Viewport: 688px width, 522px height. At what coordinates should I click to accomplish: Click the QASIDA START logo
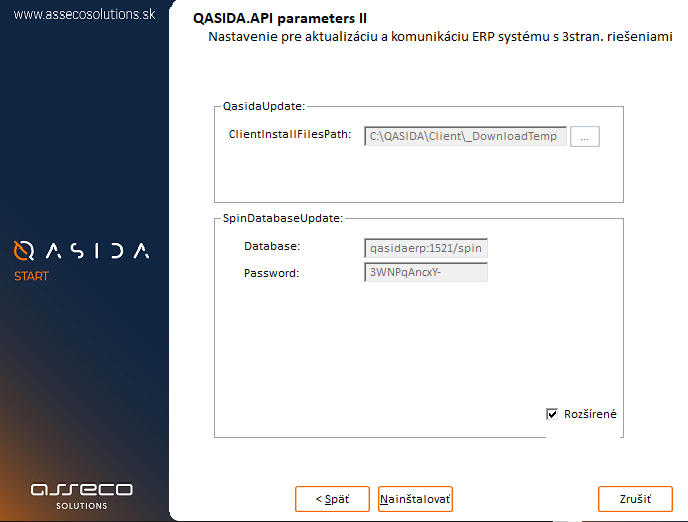click(x=82, y=261)
